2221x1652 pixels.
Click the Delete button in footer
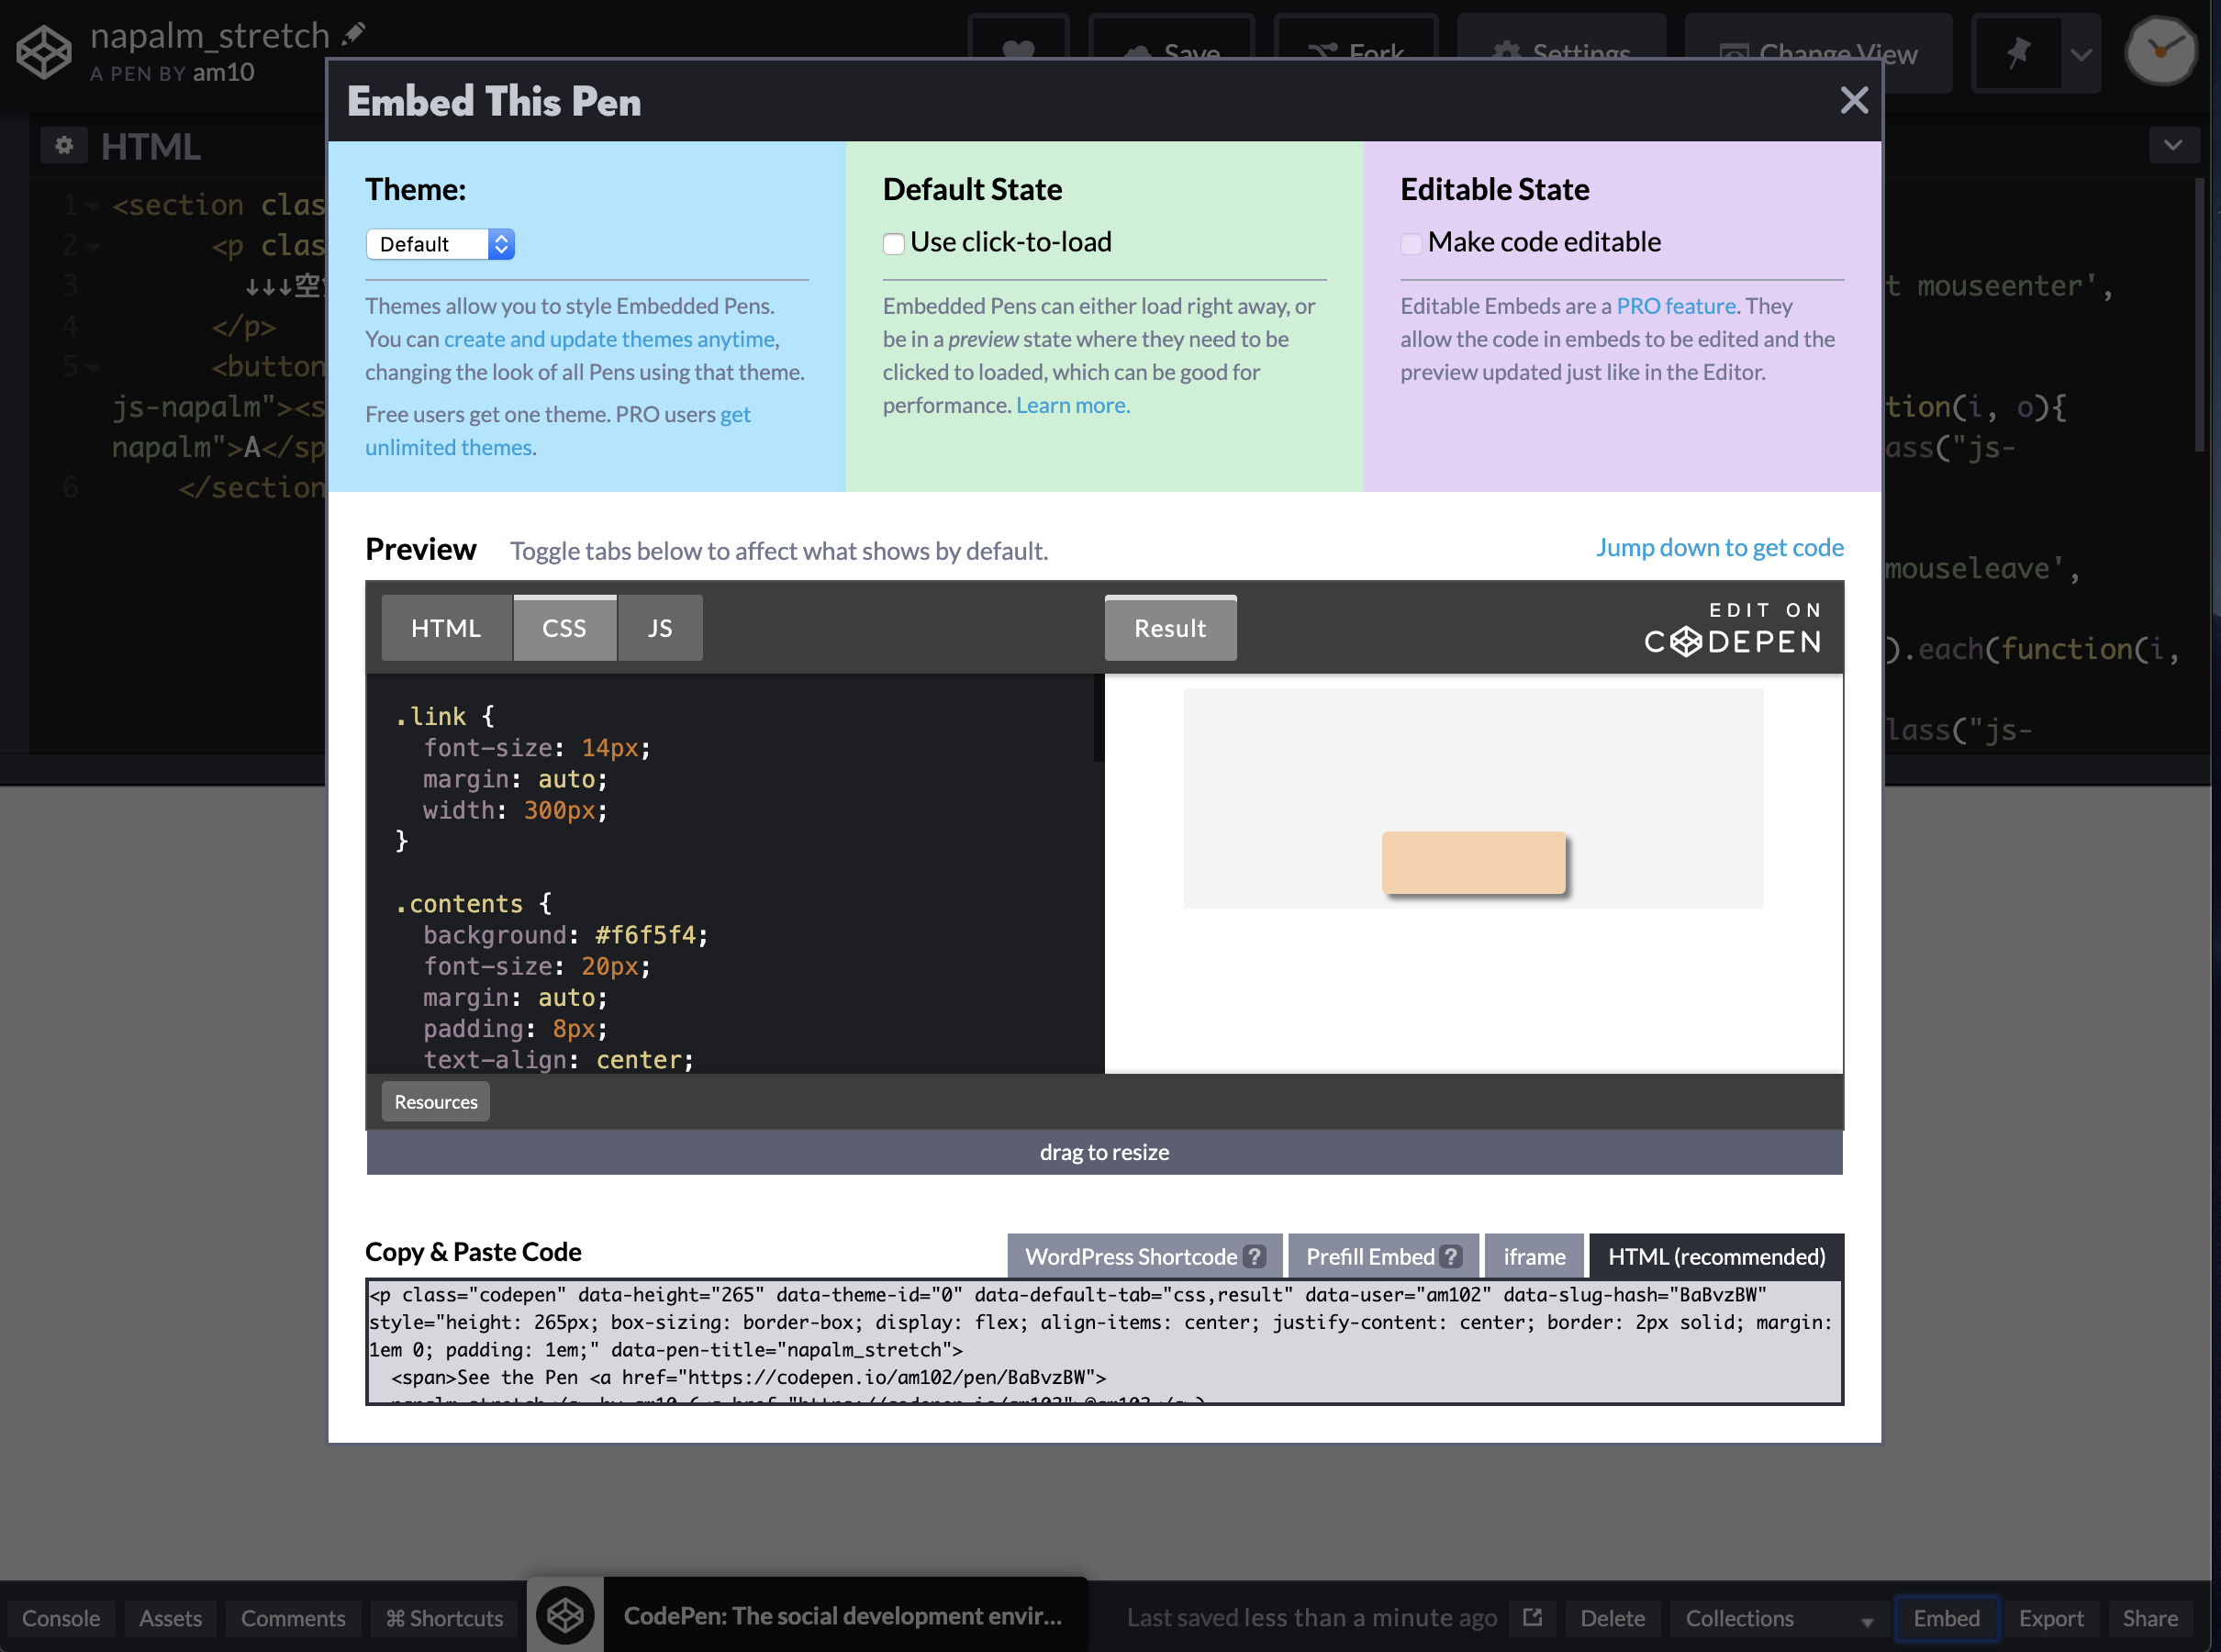(1612, 1617)
